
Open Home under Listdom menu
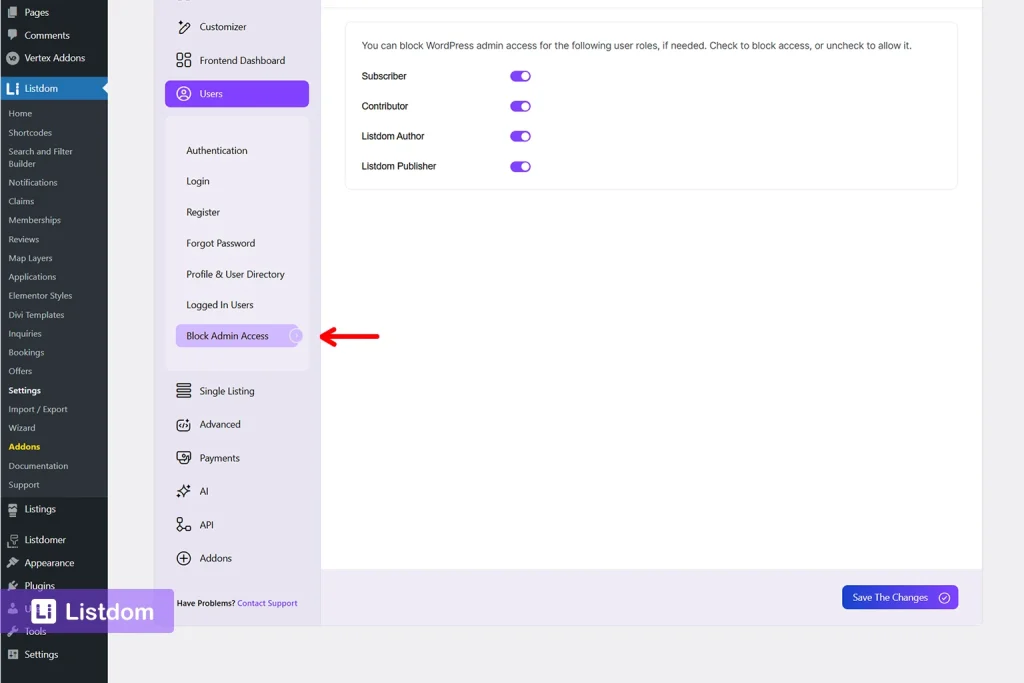pyautogui.click(x=20, y=114)
